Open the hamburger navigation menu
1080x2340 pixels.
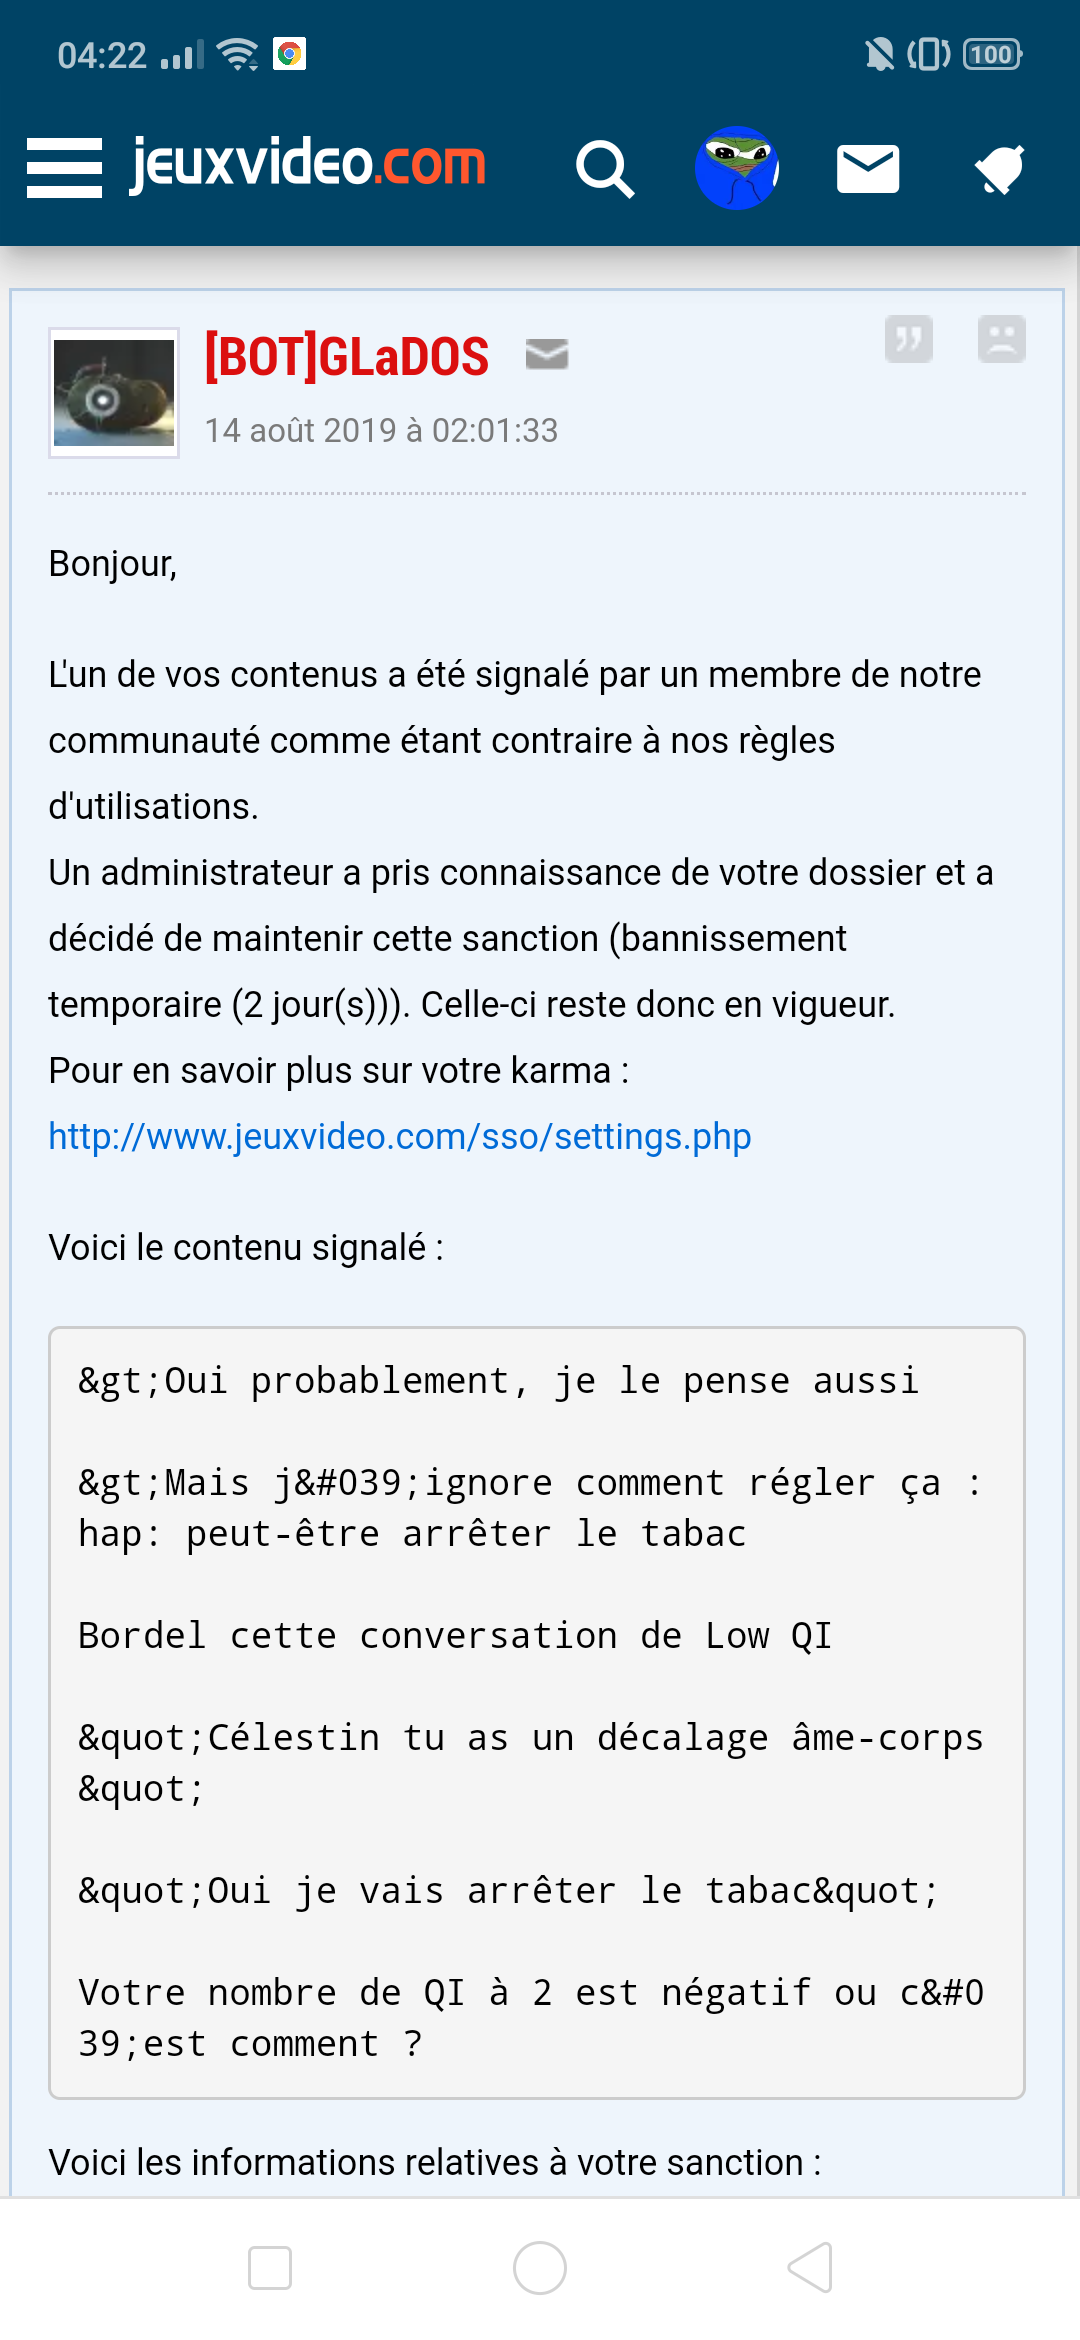tap(64, 168)
